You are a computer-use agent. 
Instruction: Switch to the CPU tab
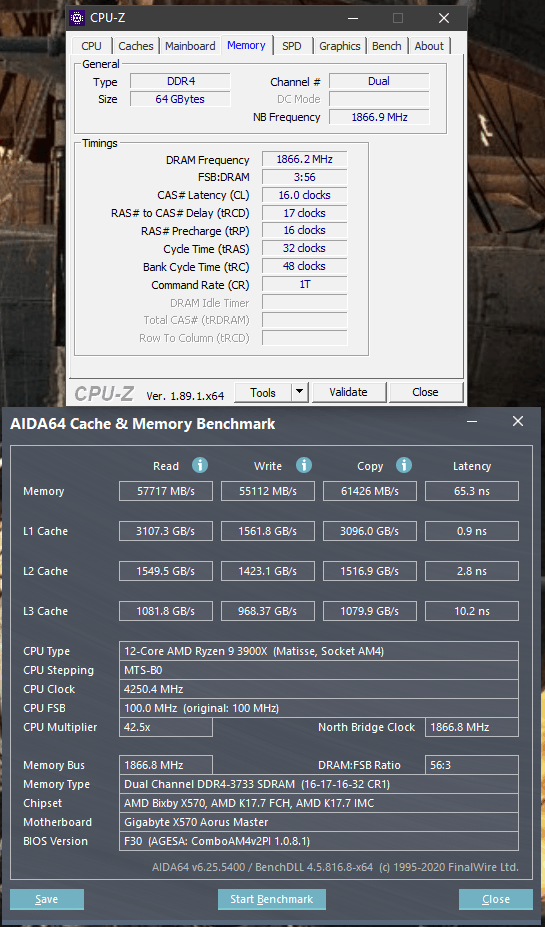[92, 46]
